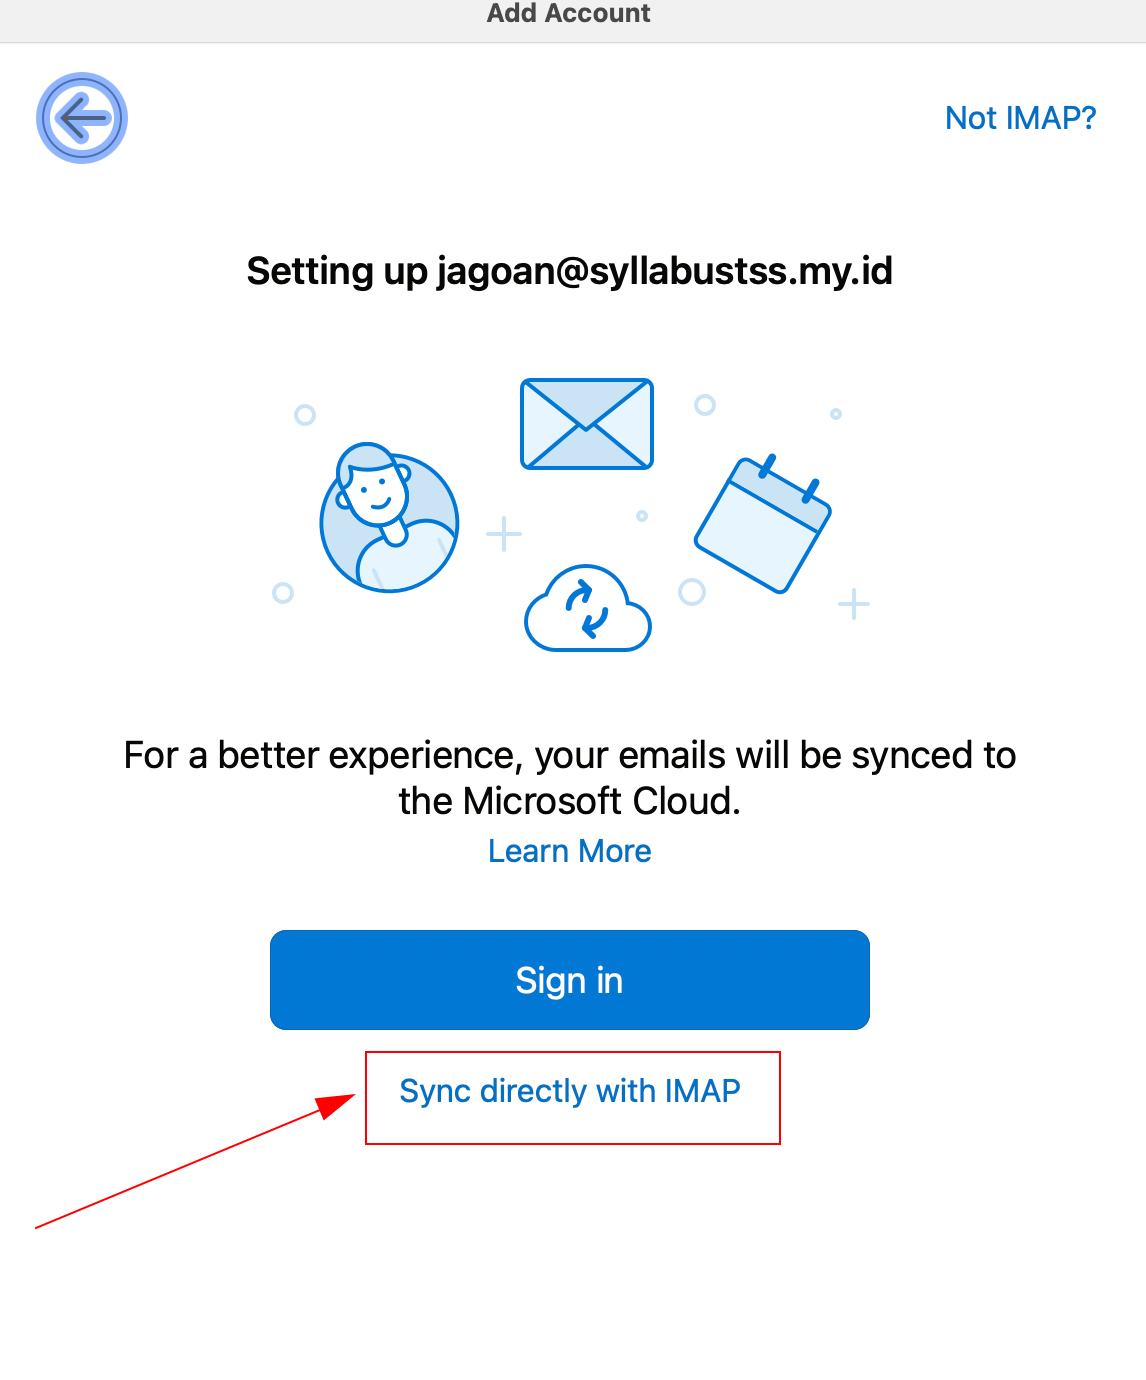The image size is (1146, 1380).
Task: Click the cloud sync arrows illustration
Action: point(588,608)
